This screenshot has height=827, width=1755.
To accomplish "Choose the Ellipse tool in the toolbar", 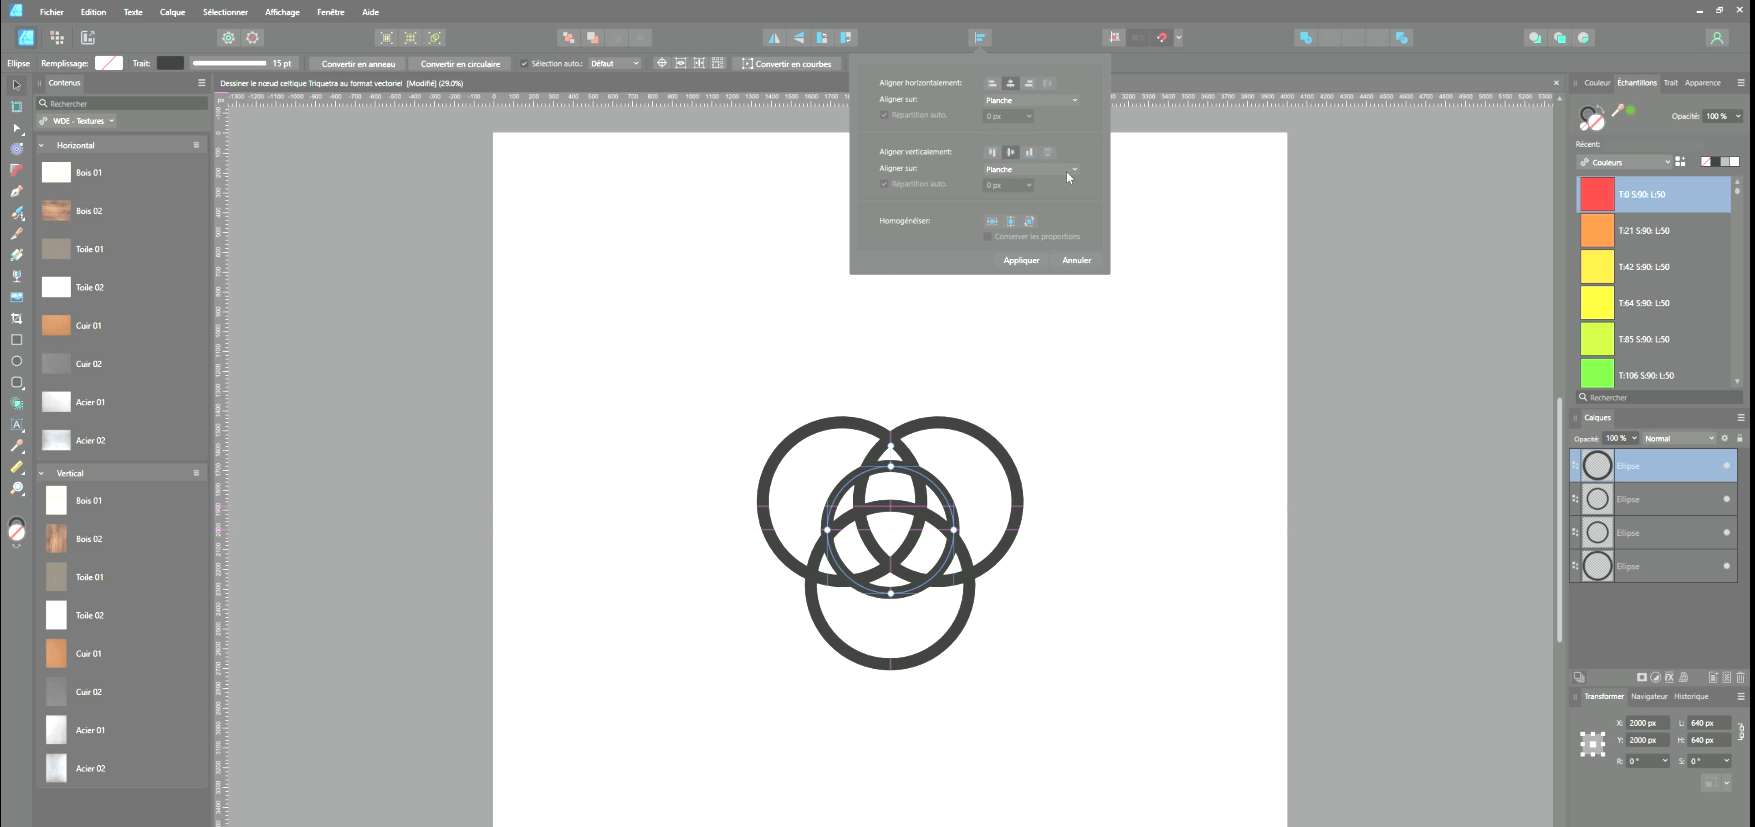I will click(16, 361).
